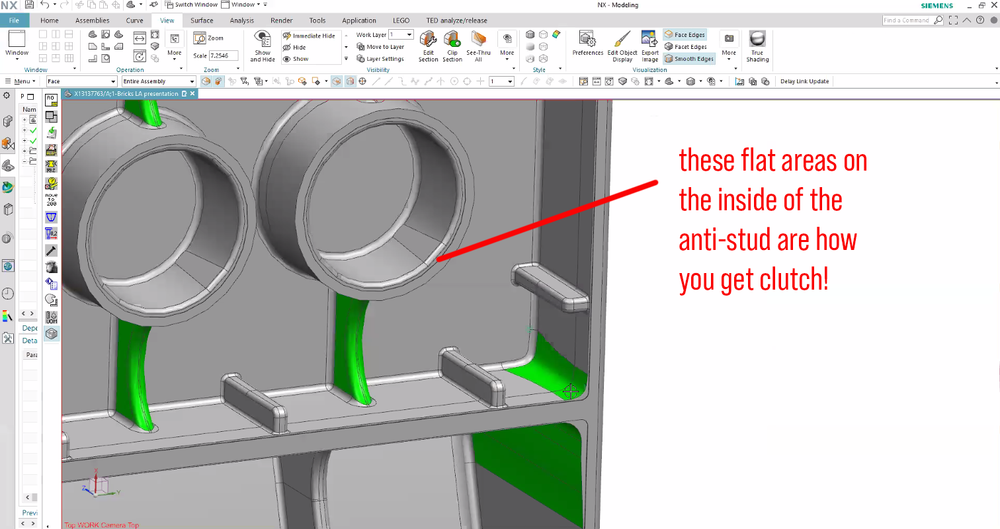Open Assembly Navigator icon in resource bar
The width and height of the screenshot is (1000, 529).
tap(7, 121)
